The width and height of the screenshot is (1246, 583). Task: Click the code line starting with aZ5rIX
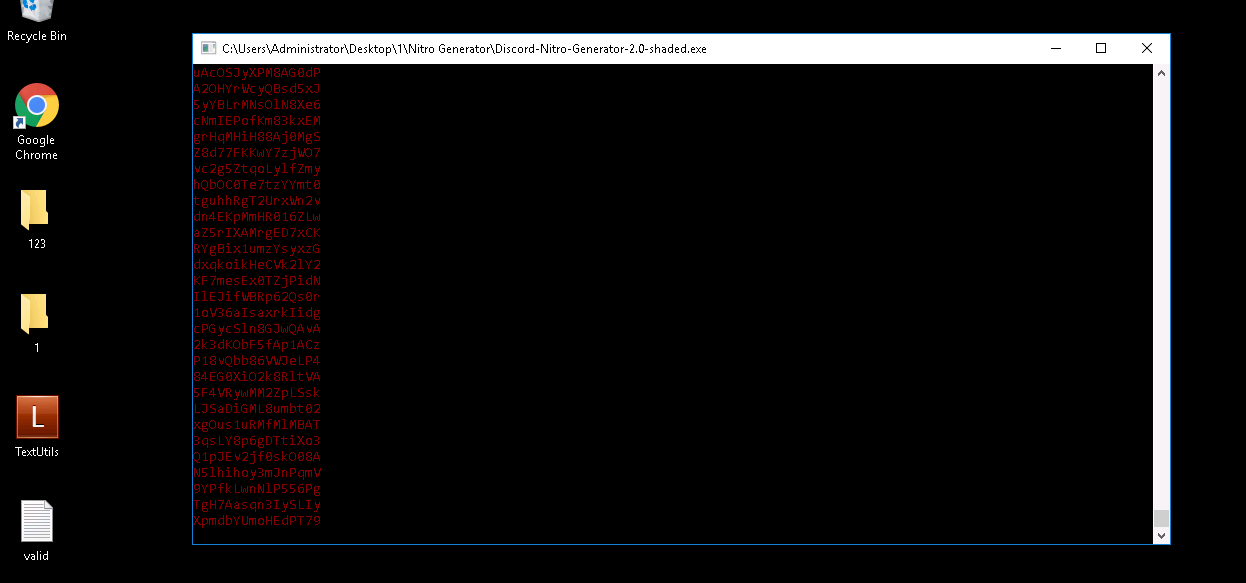(257, 233)
